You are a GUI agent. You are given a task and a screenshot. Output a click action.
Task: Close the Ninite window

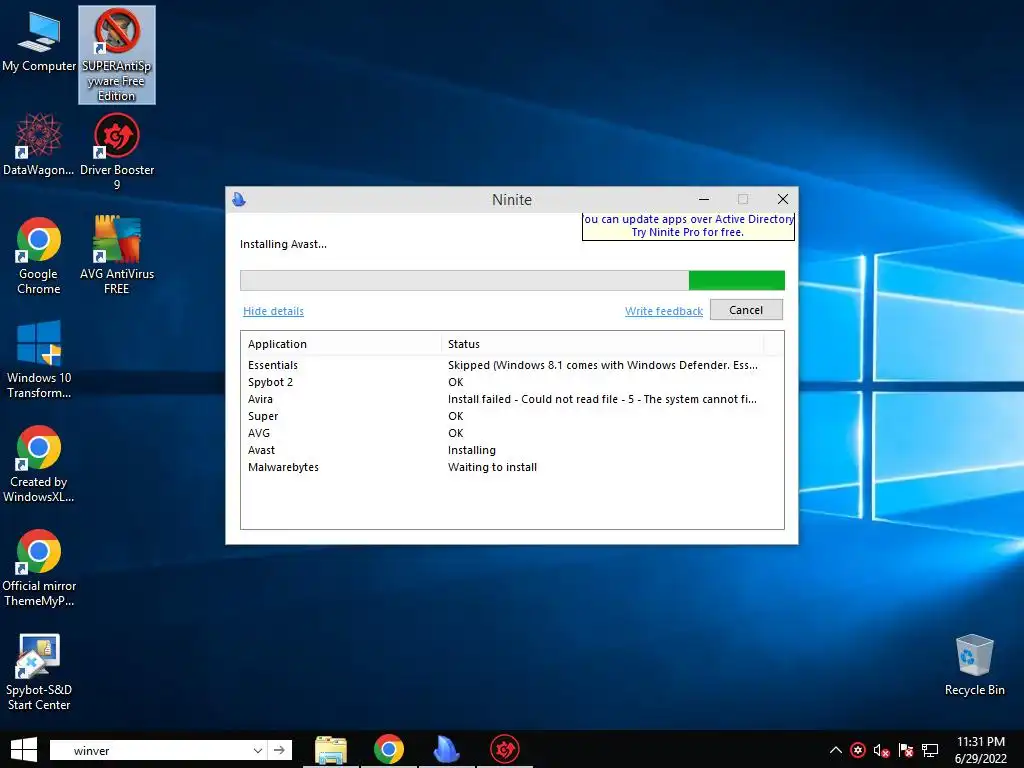pyautogui.click(x=783, y=199)
